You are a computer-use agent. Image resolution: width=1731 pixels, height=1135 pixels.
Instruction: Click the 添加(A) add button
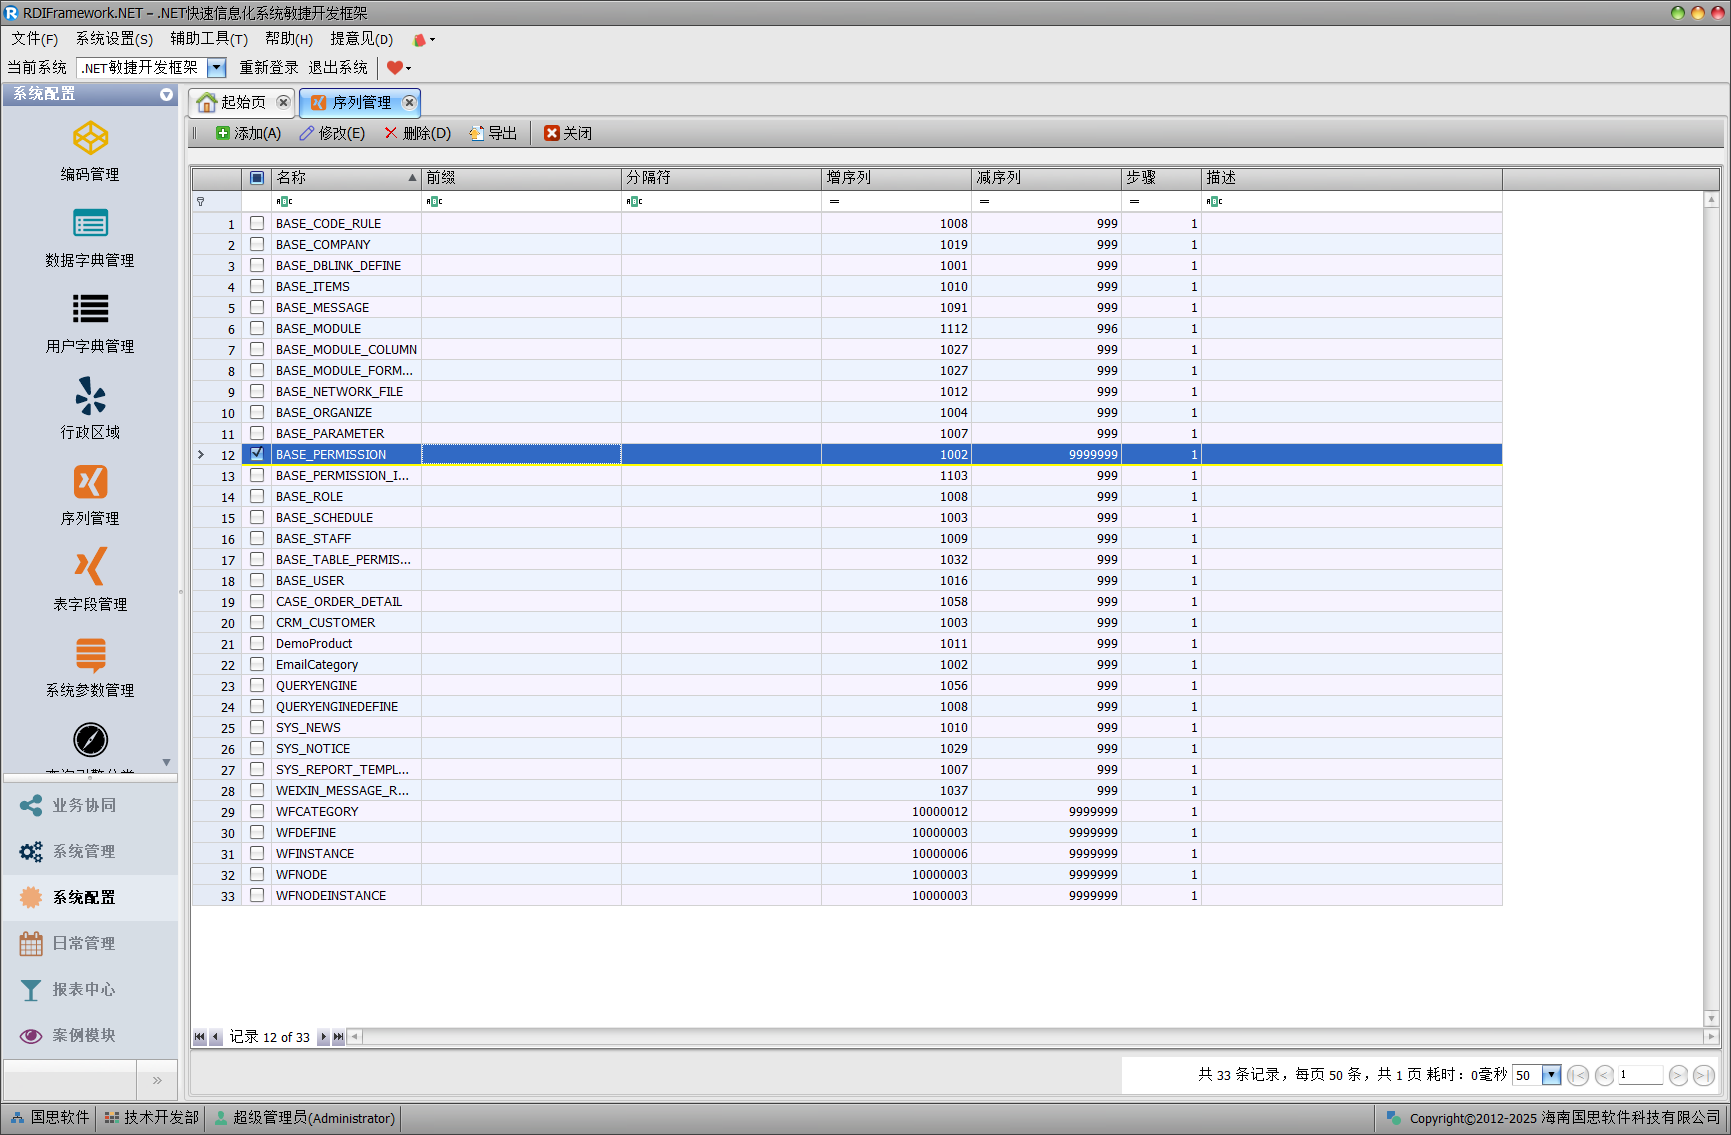click(249, 133)
